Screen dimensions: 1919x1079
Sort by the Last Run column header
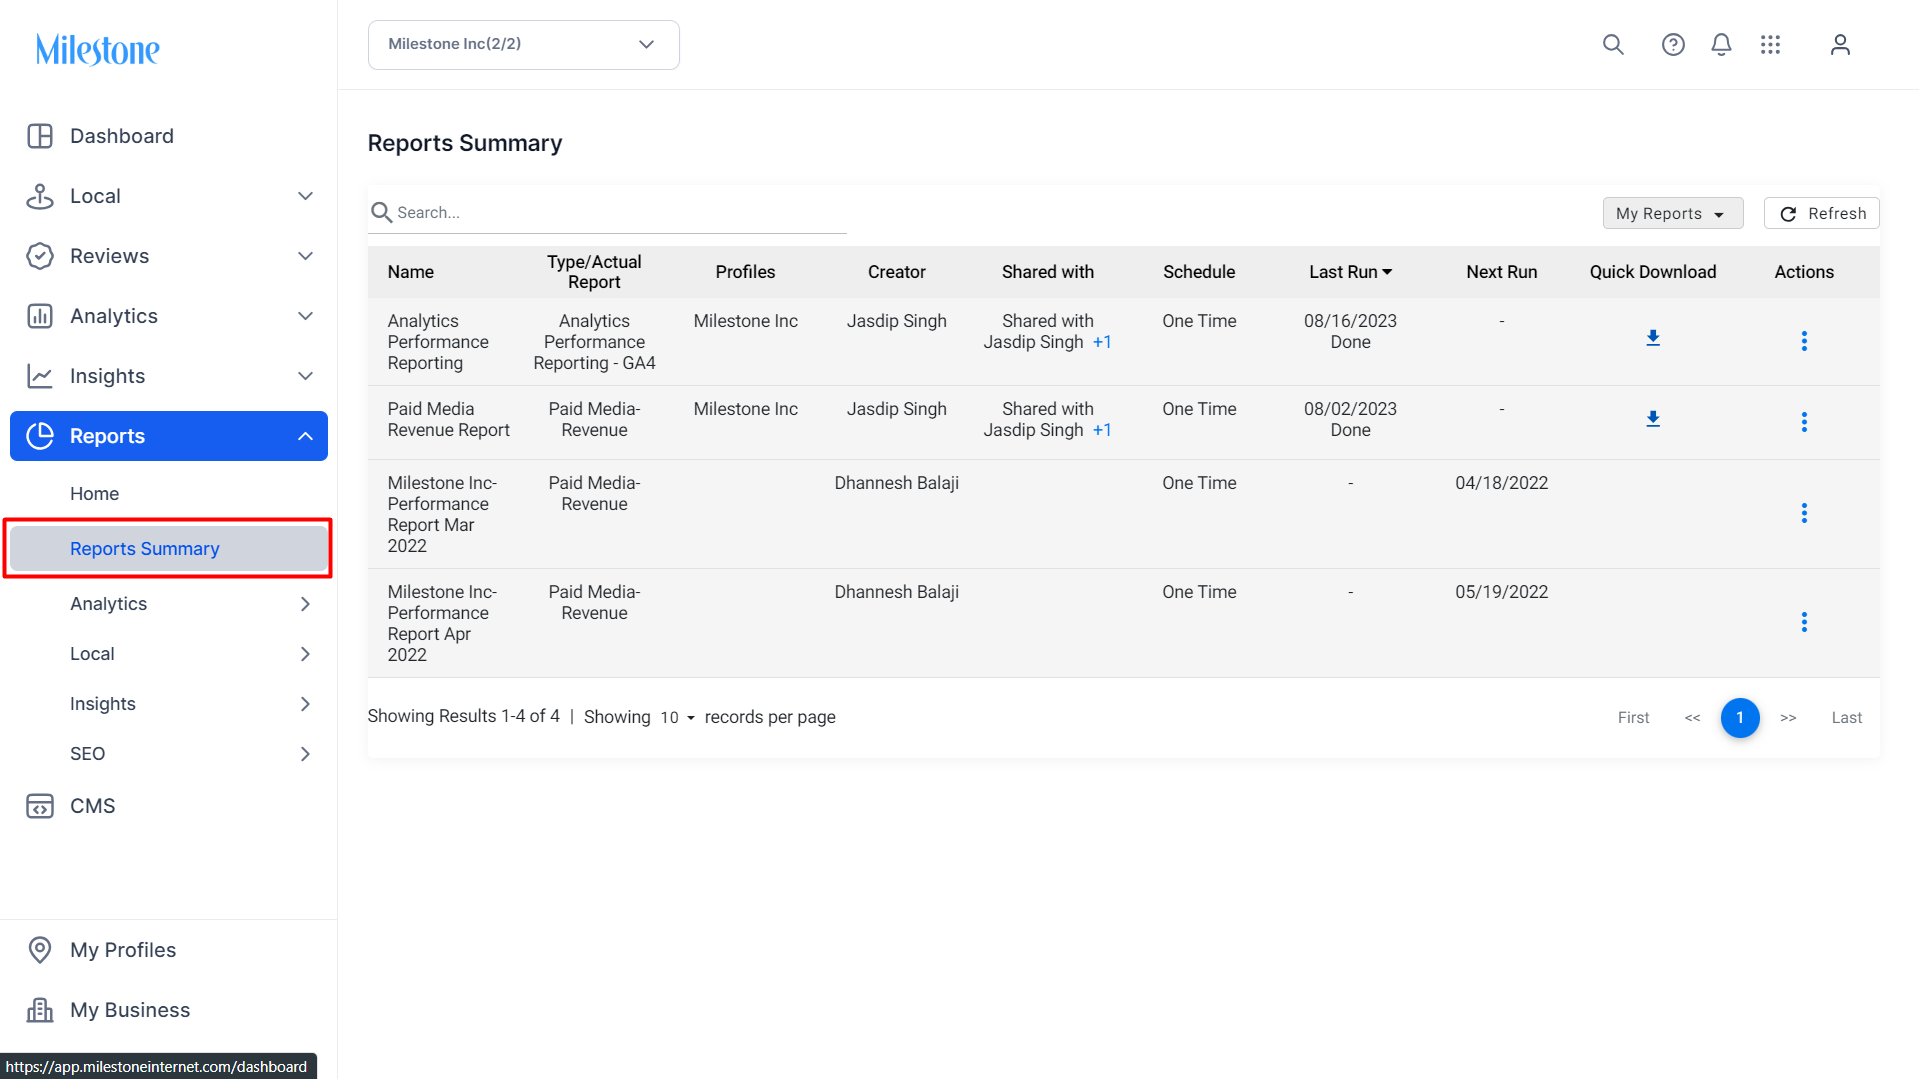[1350, 272]
